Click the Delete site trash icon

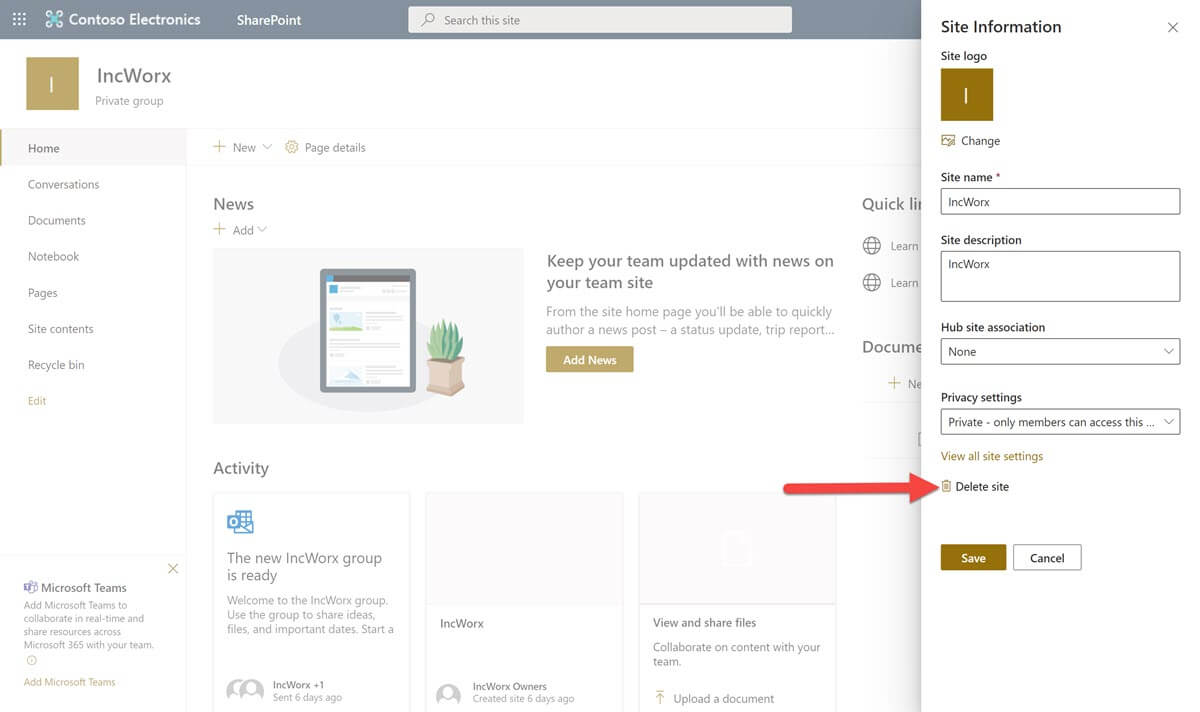click(x=946, y=486)
